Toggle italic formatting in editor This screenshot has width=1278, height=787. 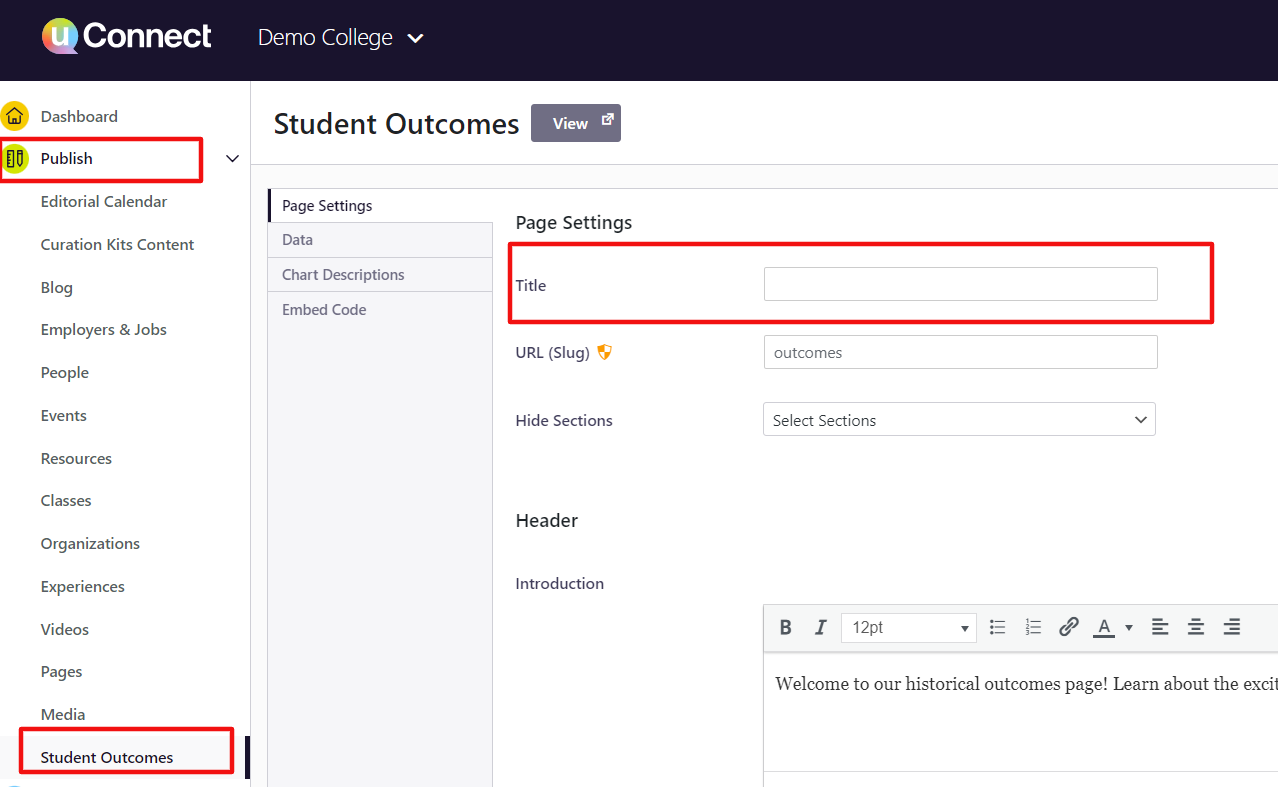click(820, 627)
